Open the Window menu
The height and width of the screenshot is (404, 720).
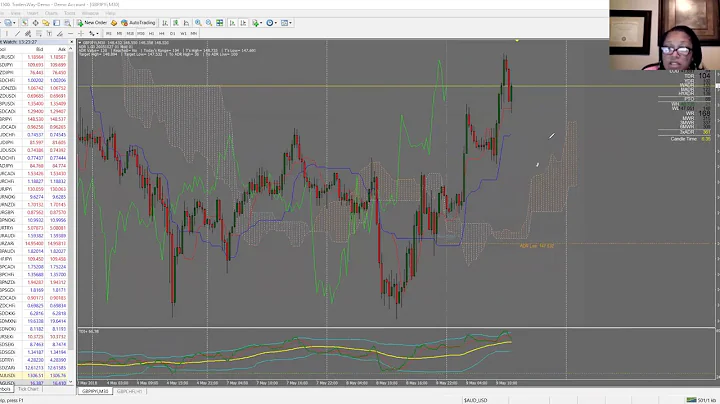[x=90, y=13]
